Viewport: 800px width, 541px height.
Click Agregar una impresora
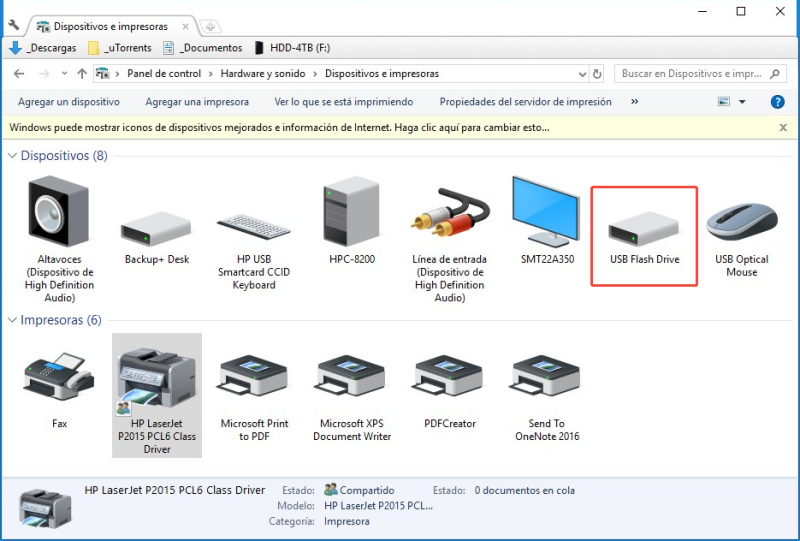tap(197, 102)
